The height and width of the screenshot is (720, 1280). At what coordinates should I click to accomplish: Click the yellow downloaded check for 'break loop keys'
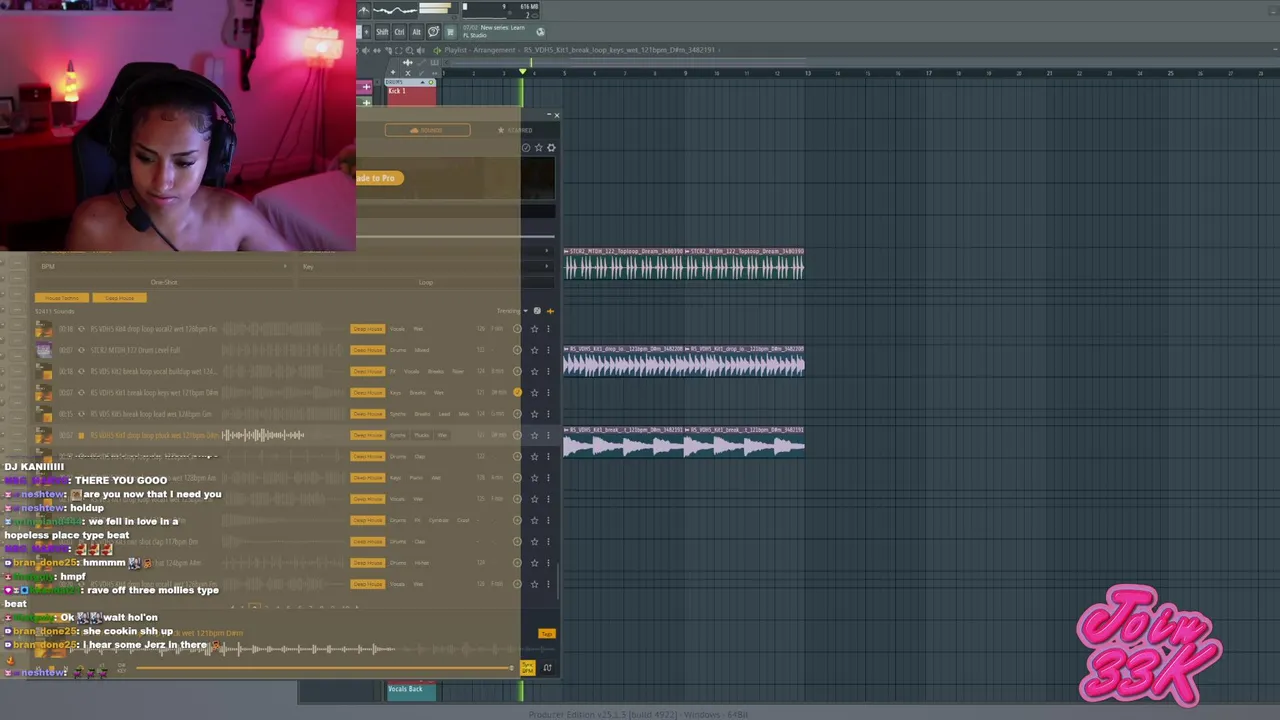[517, 392]
